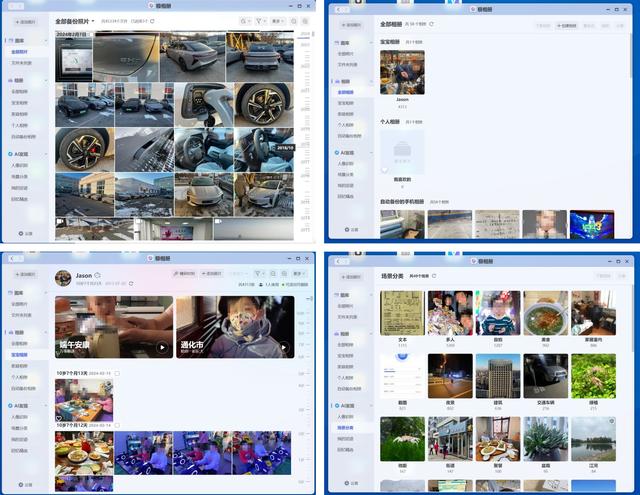Go back using the arrow in the Jason window
Viewport: 640px width, 495px height.
click(x=12, y=258)
